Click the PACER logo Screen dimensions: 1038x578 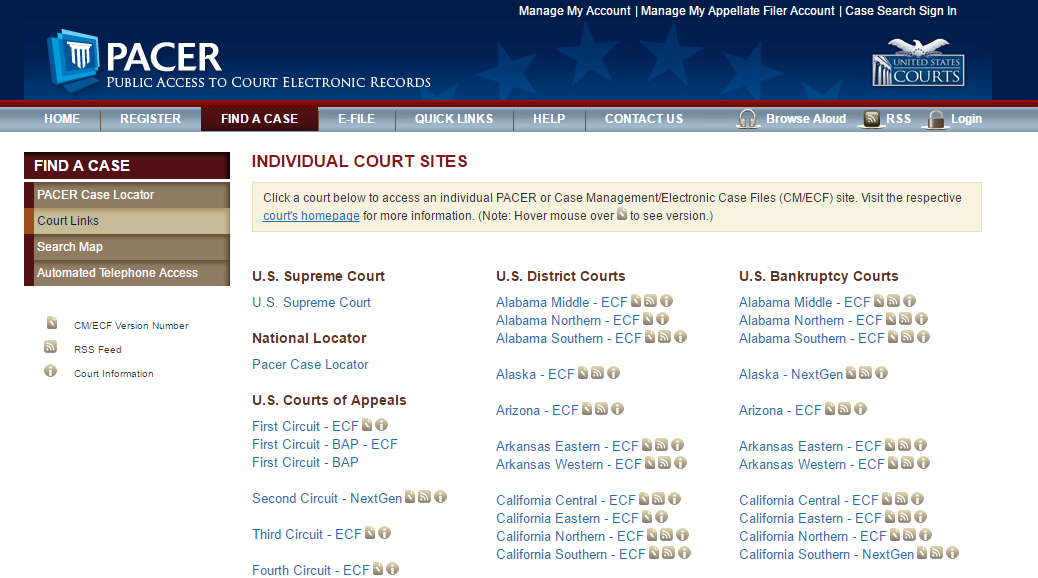(239, 60)
